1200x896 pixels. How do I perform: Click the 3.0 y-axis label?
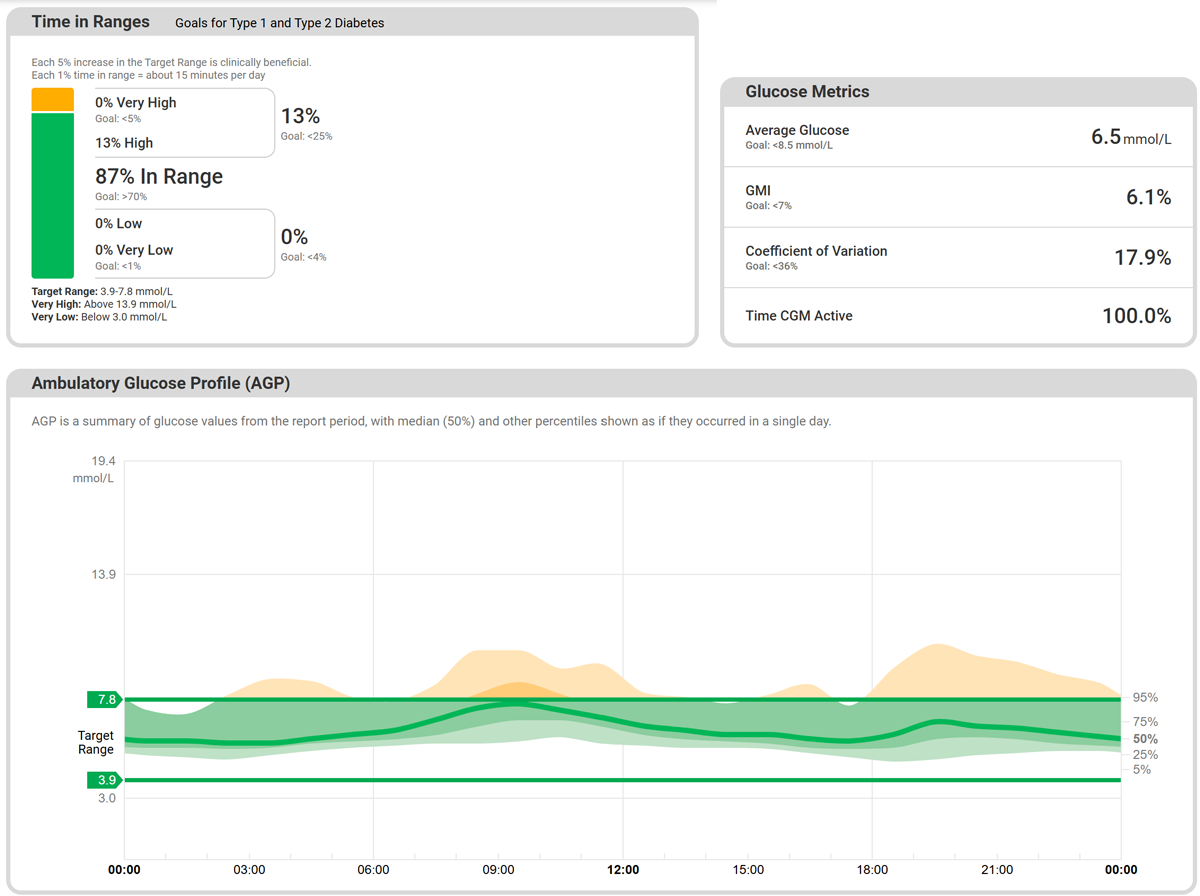click(x=106, y=798)
